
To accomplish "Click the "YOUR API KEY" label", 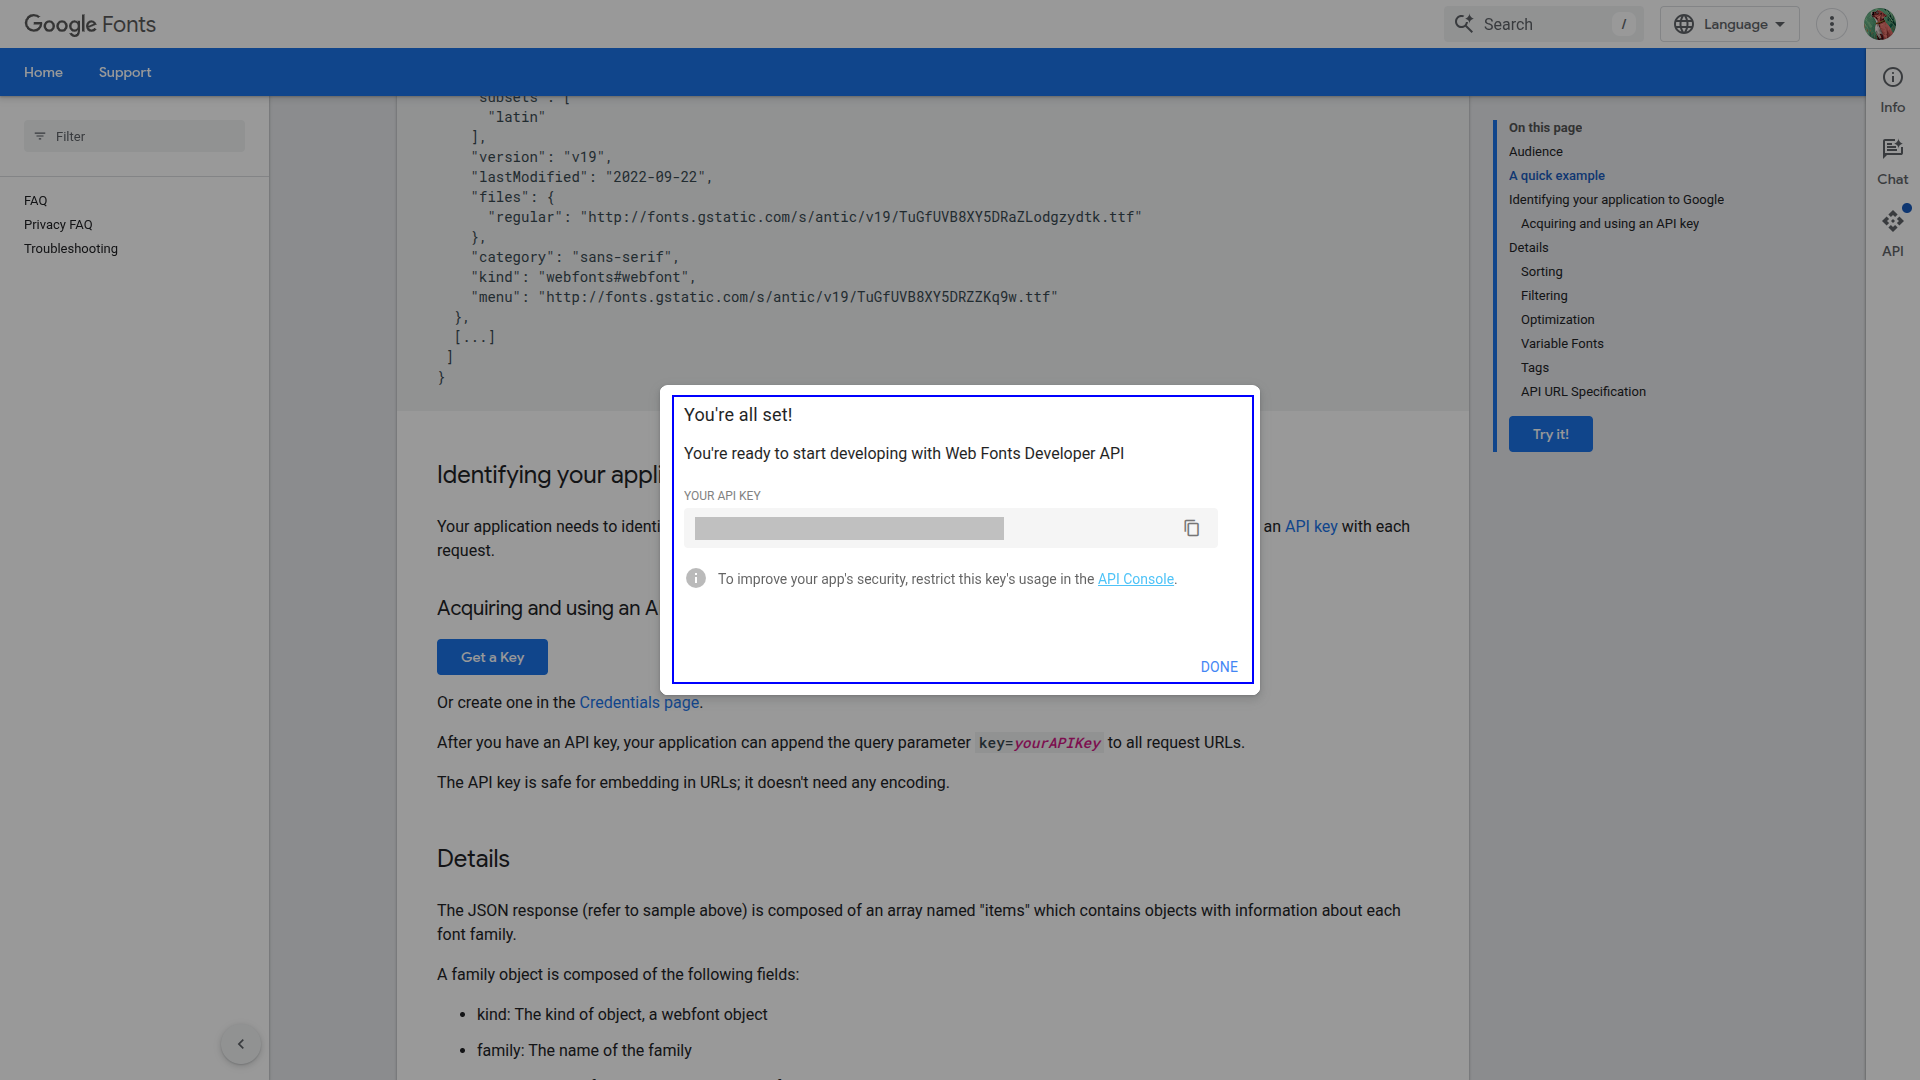I will point(722,496).
